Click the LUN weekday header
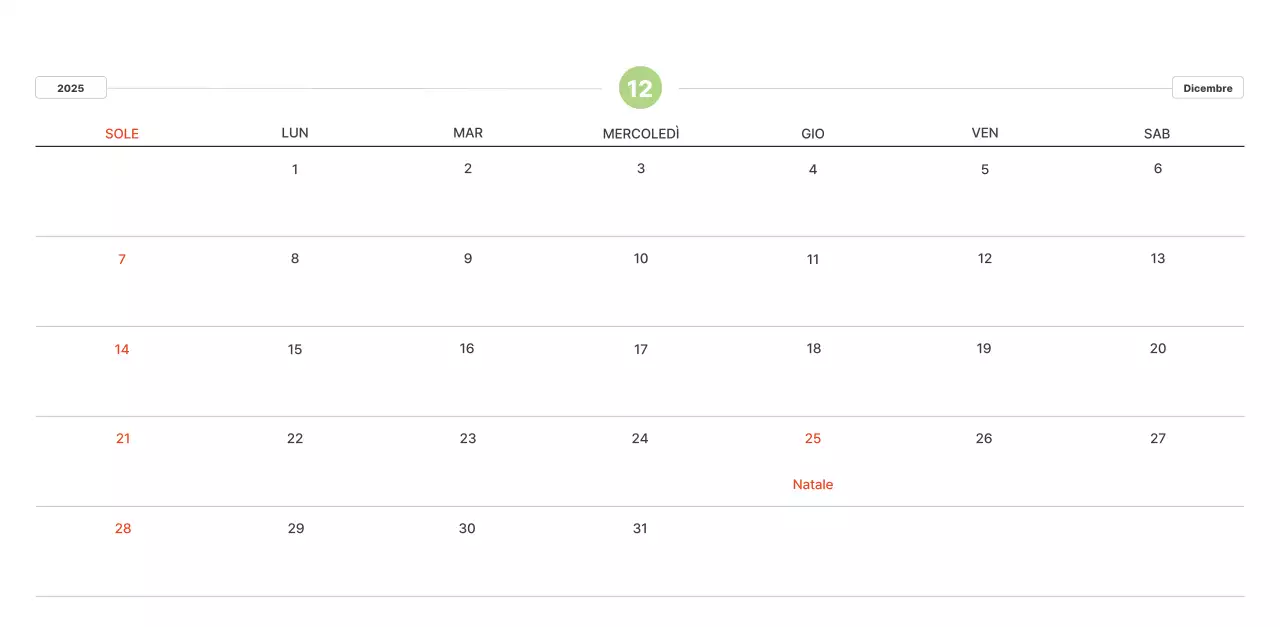Image resolution: width=1280 pixels, height=627 pixels. click(x=295, y=132)
